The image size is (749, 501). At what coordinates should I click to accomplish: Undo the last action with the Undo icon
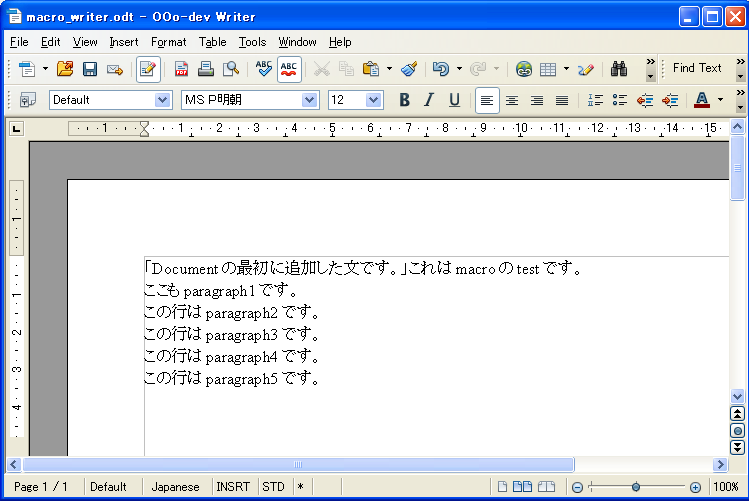pos(441,69)
